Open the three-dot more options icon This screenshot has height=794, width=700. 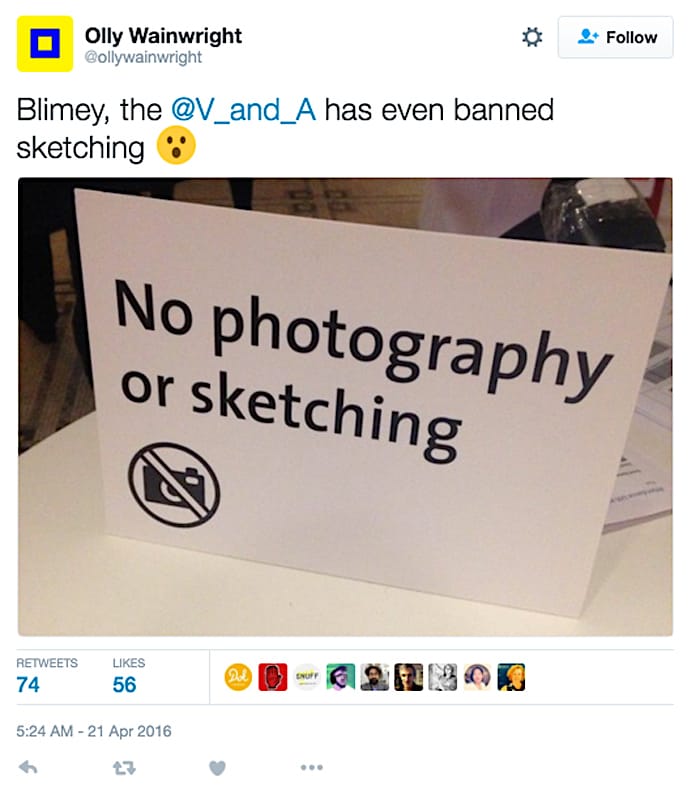pyautogui.click(x=311, y=768)
